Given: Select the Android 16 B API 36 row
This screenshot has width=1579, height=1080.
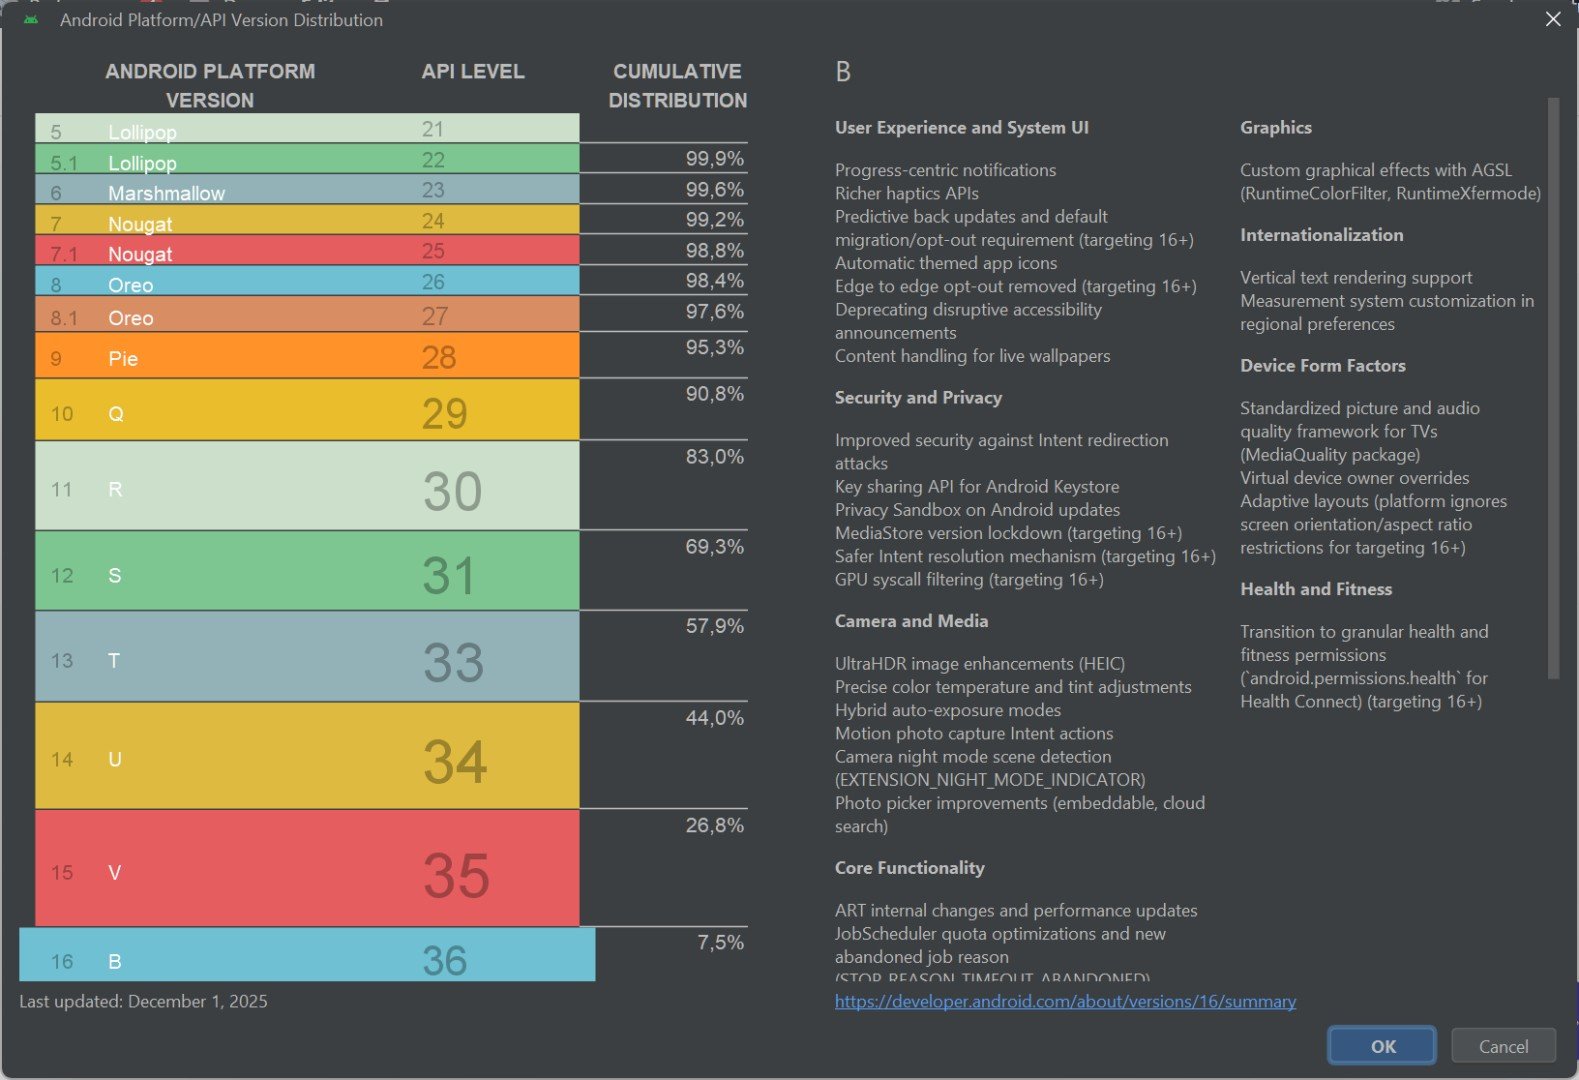Looking at the screenshot, I should (x=307, y=955).
